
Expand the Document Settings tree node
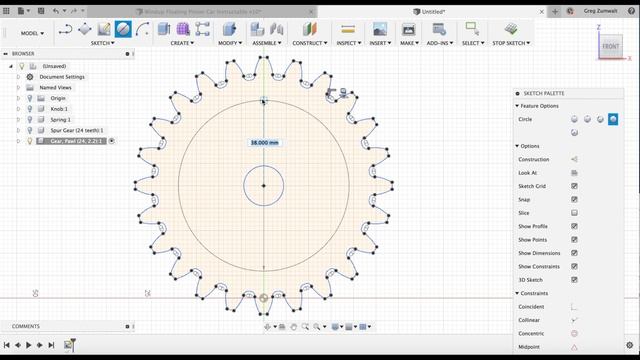18,77
